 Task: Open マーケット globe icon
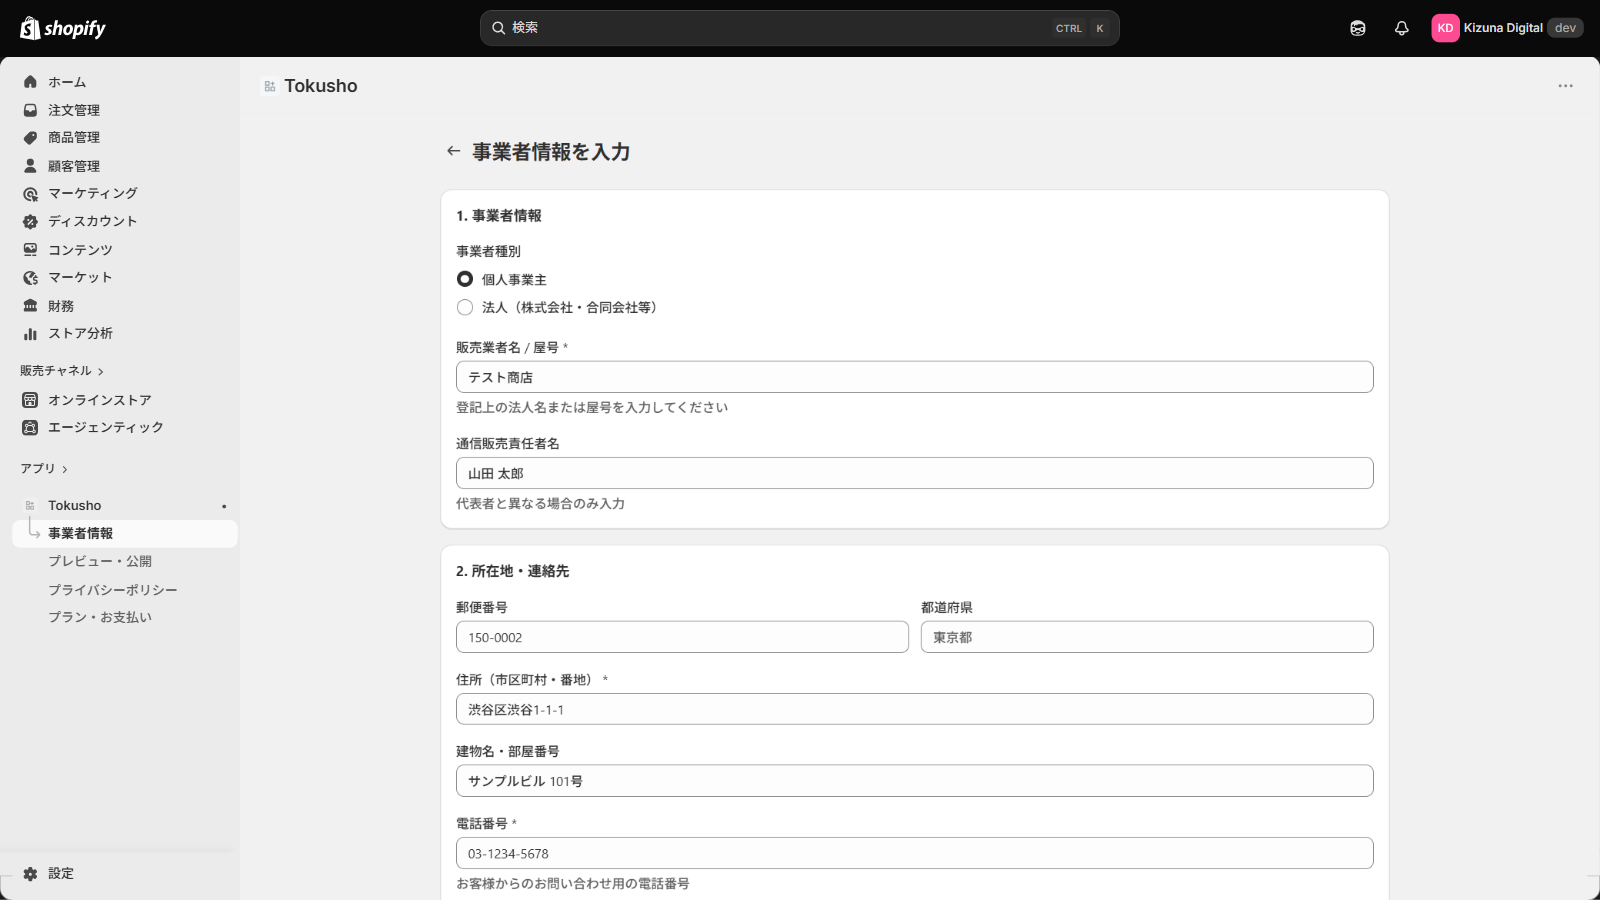30,278
